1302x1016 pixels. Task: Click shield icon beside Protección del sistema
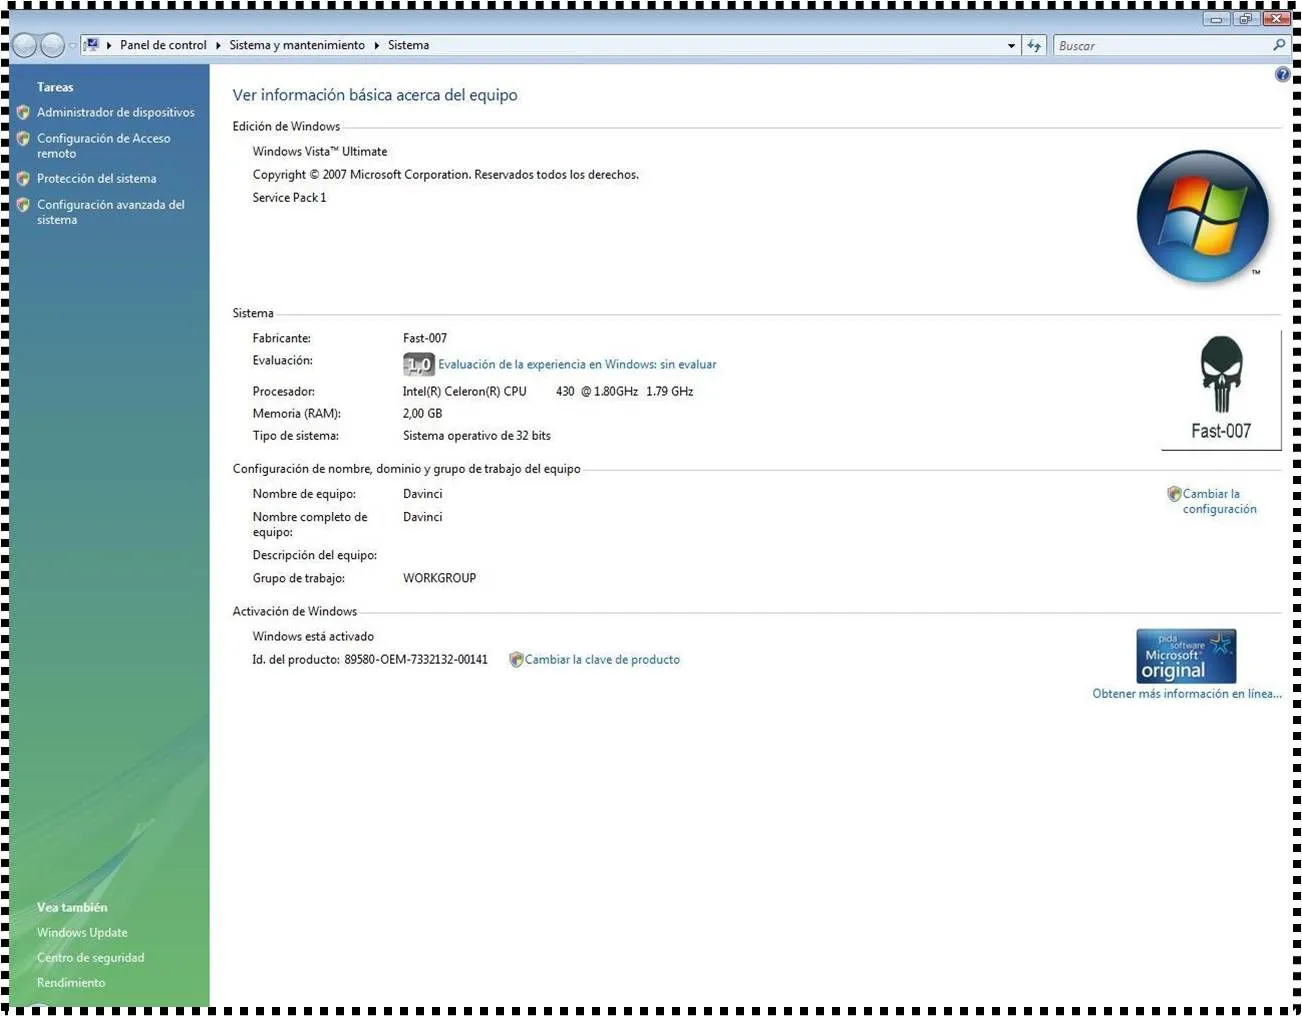tap(23, 178)
